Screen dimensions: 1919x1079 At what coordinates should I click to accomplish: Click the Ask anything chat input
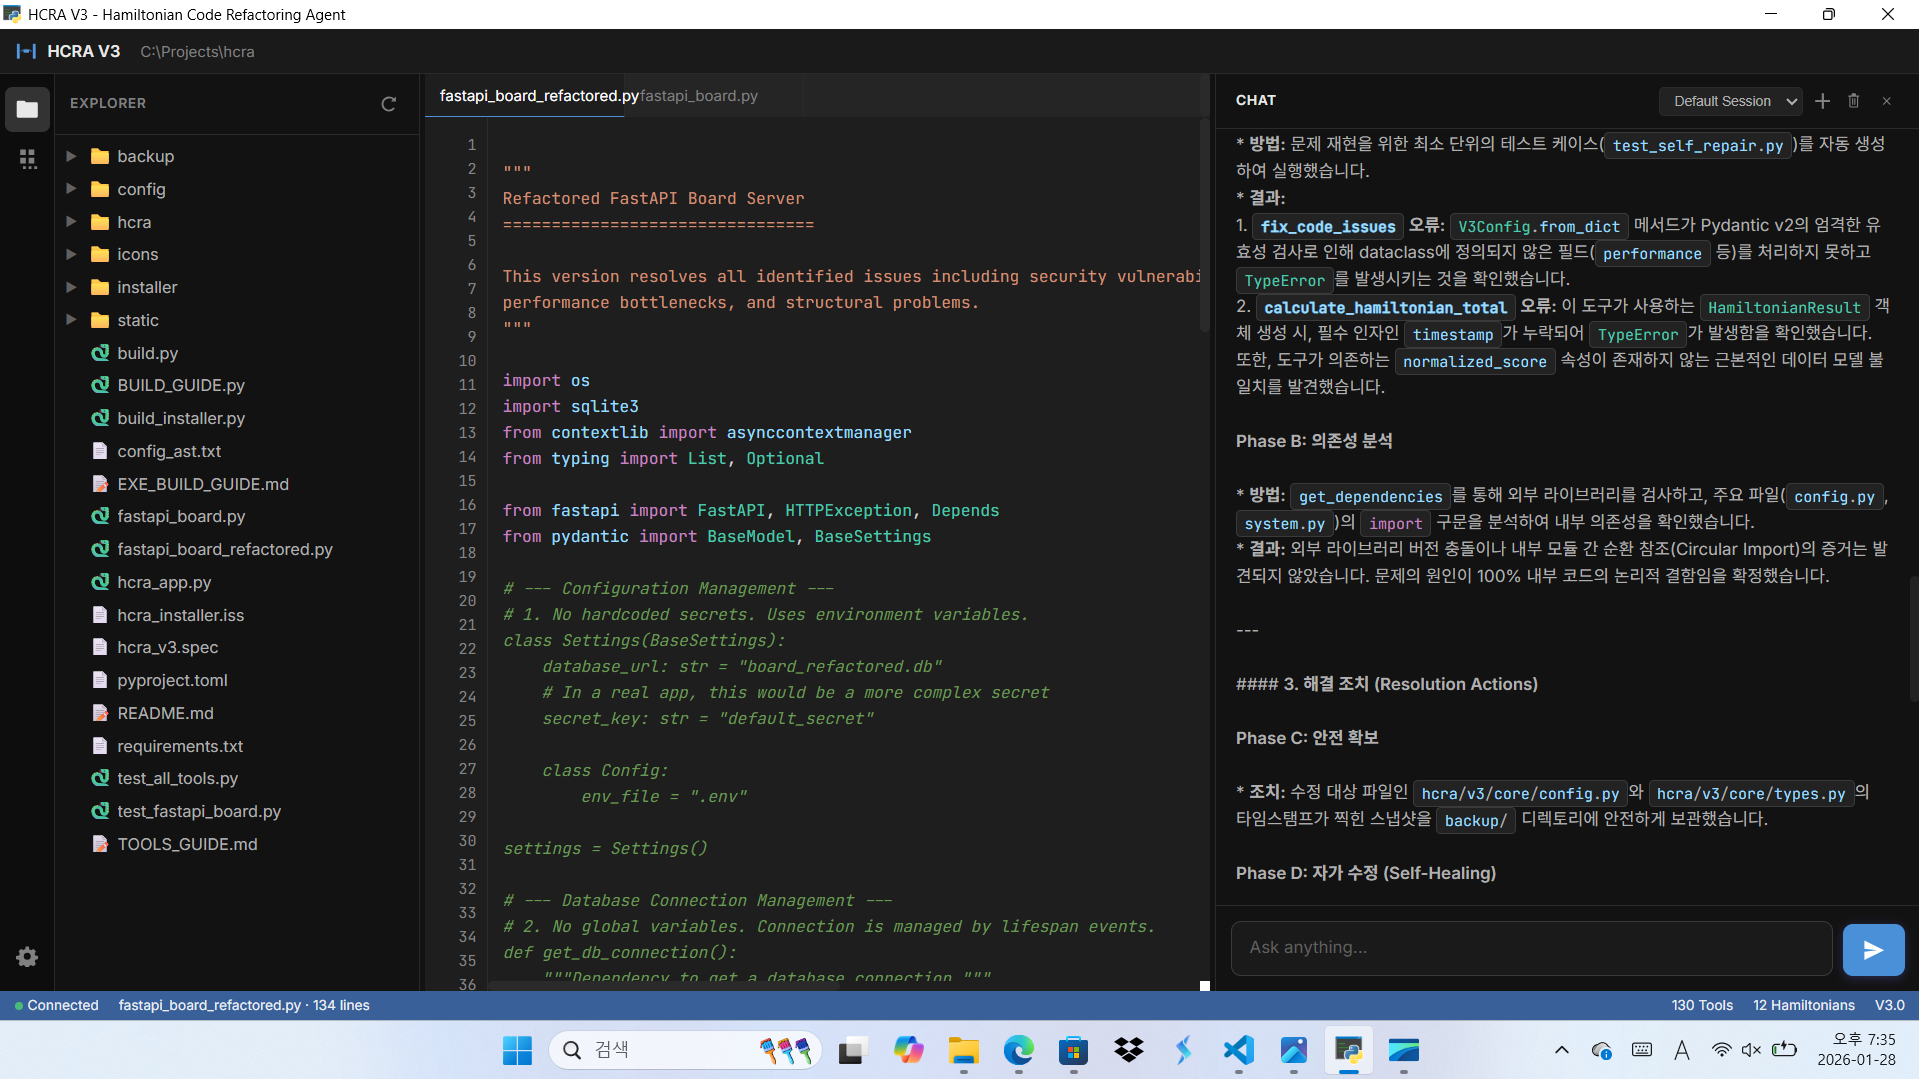tap(1531, 948)
